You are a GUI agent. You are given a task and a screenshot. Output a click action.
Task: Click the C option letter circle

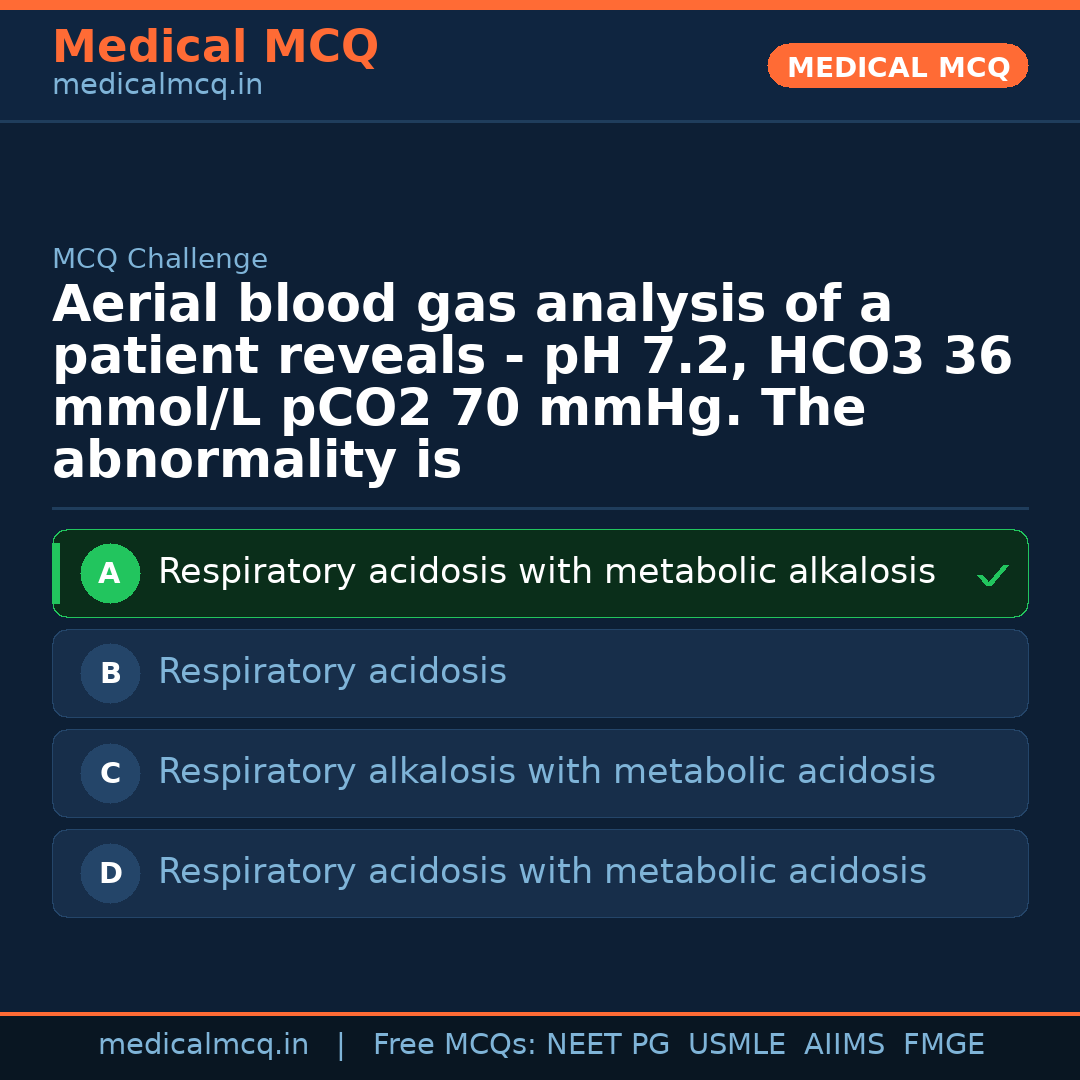point(110,774)
